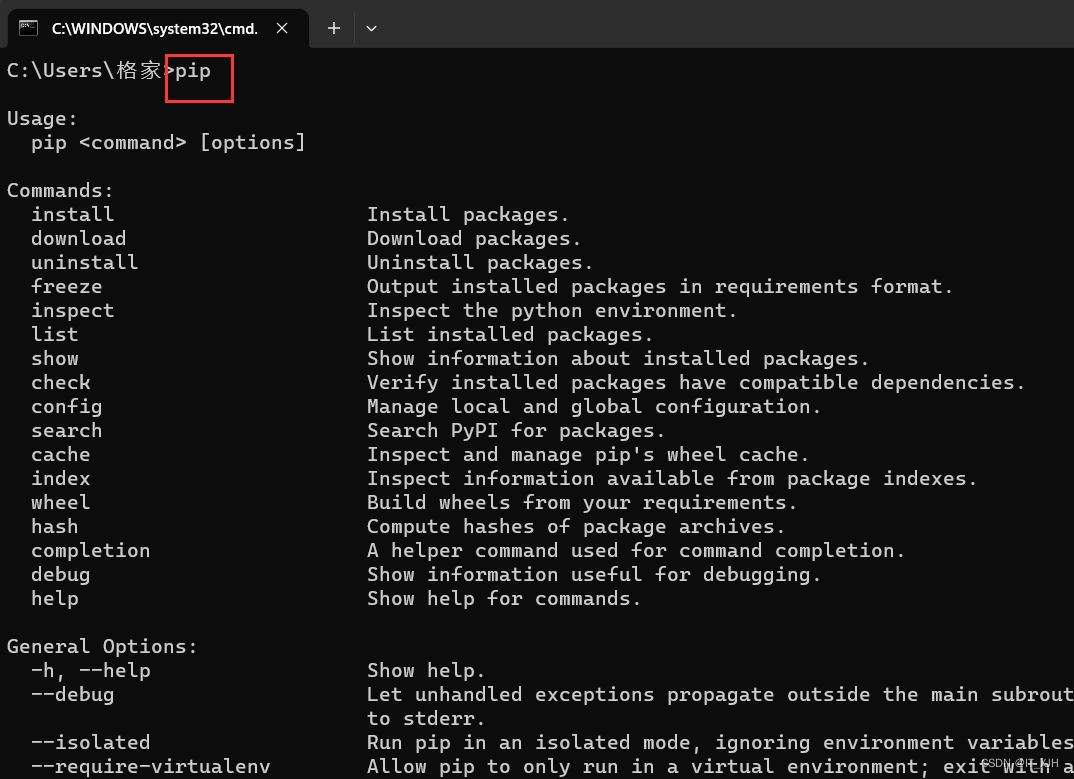Select the C:\WINDOWS\system32\cmd. tab
Screen dimensions: 1074x779
158,28
